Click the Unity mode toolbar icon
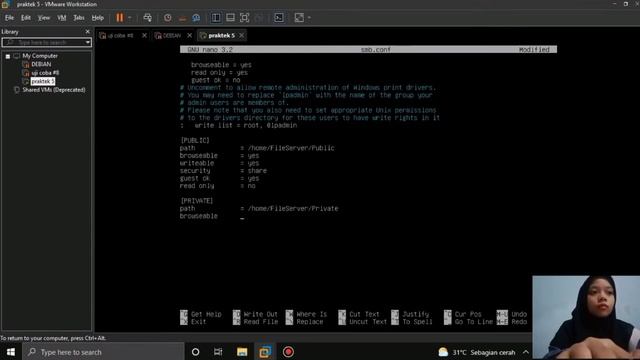The width and height of the screenshot is (640, 360). (x=259, y=18)
